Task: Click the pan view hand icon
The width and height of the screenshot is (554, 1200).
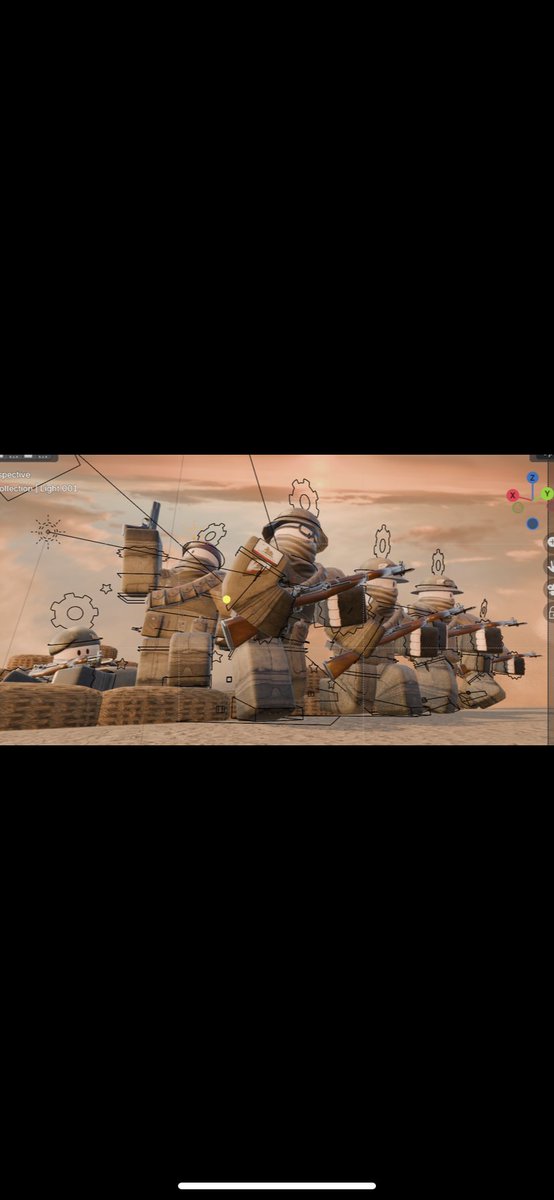Action: (x=549, y=565)
